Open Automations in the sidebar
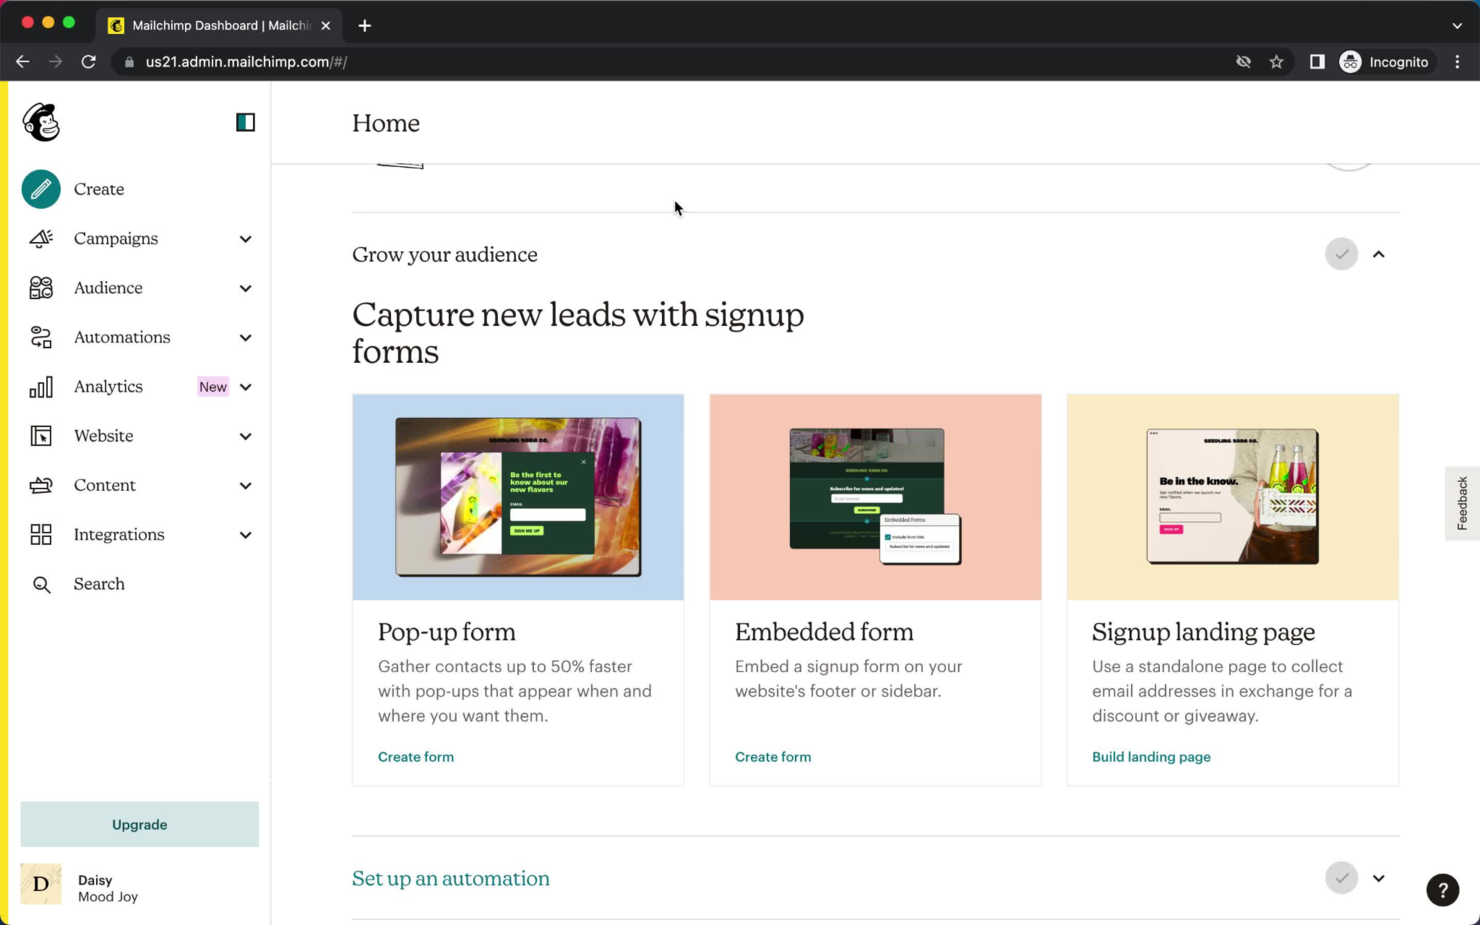The height and width of the screenshot is (925, 1480). pyautogui.click(x=122, y=337)
